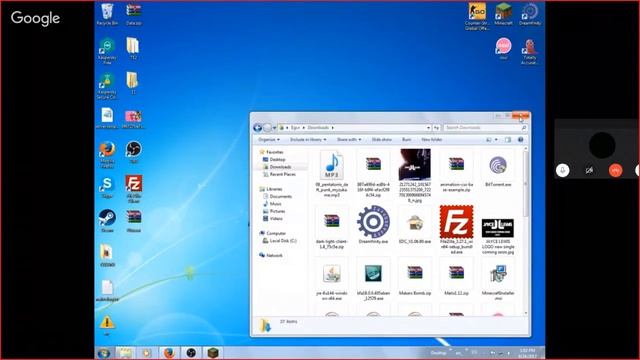This screenshot has width=640, height=360.
Task: Open the Recycle Bin on the desktop
Action: point(107,14)
